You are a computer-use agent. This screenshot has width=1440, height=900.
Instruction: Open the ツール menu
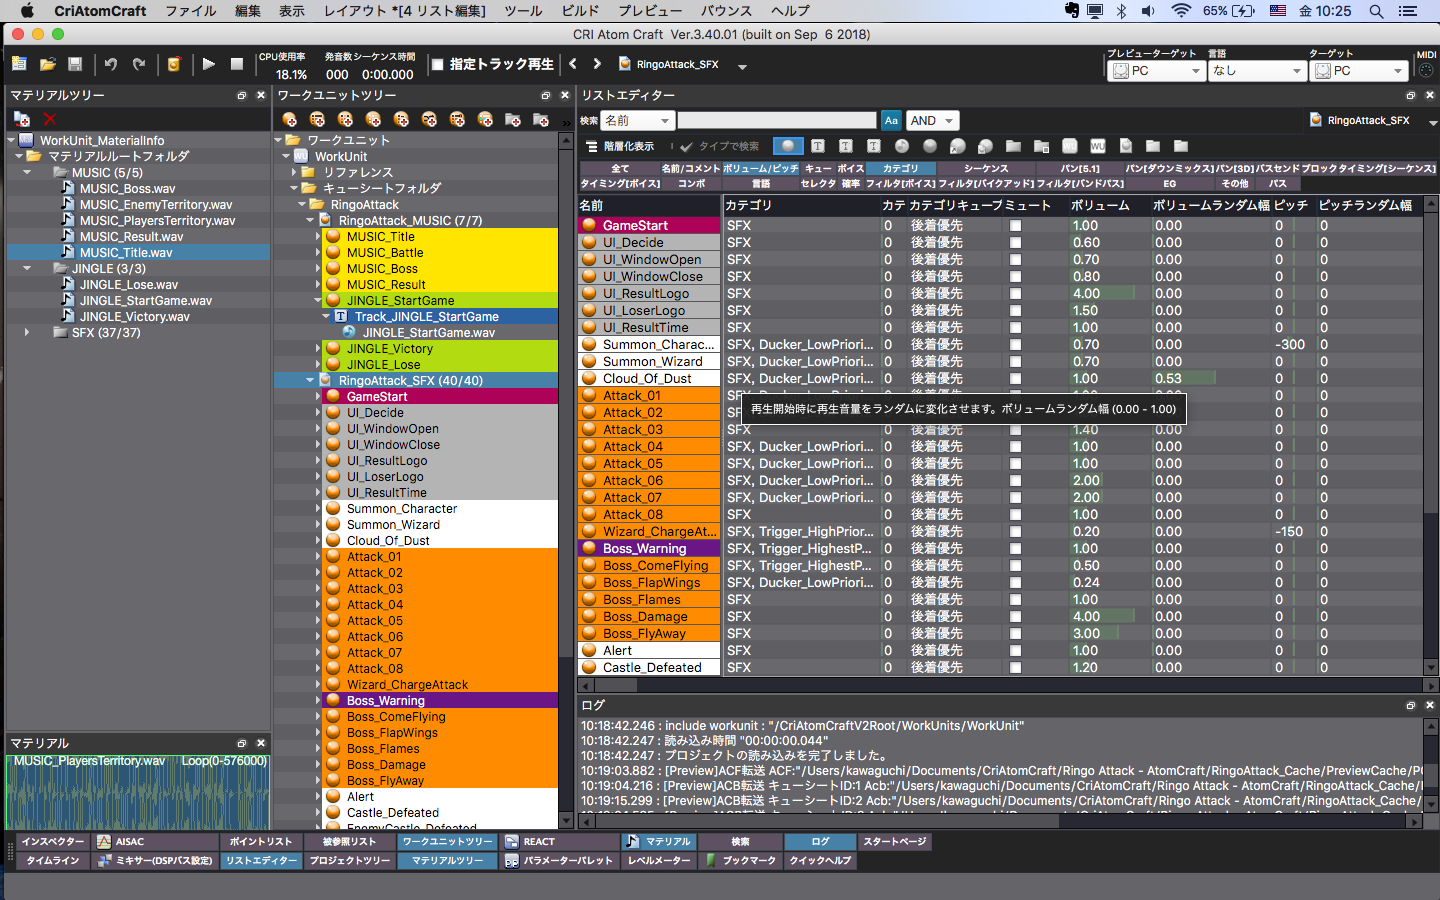tap(523, 11)
